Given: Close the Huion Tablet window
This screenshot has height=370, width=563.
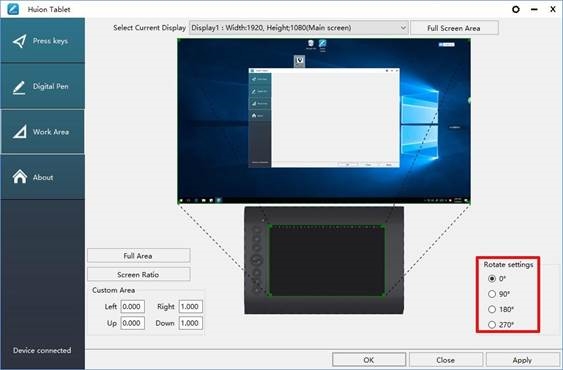Looking at the screenshot, I should tap(553, 9).
